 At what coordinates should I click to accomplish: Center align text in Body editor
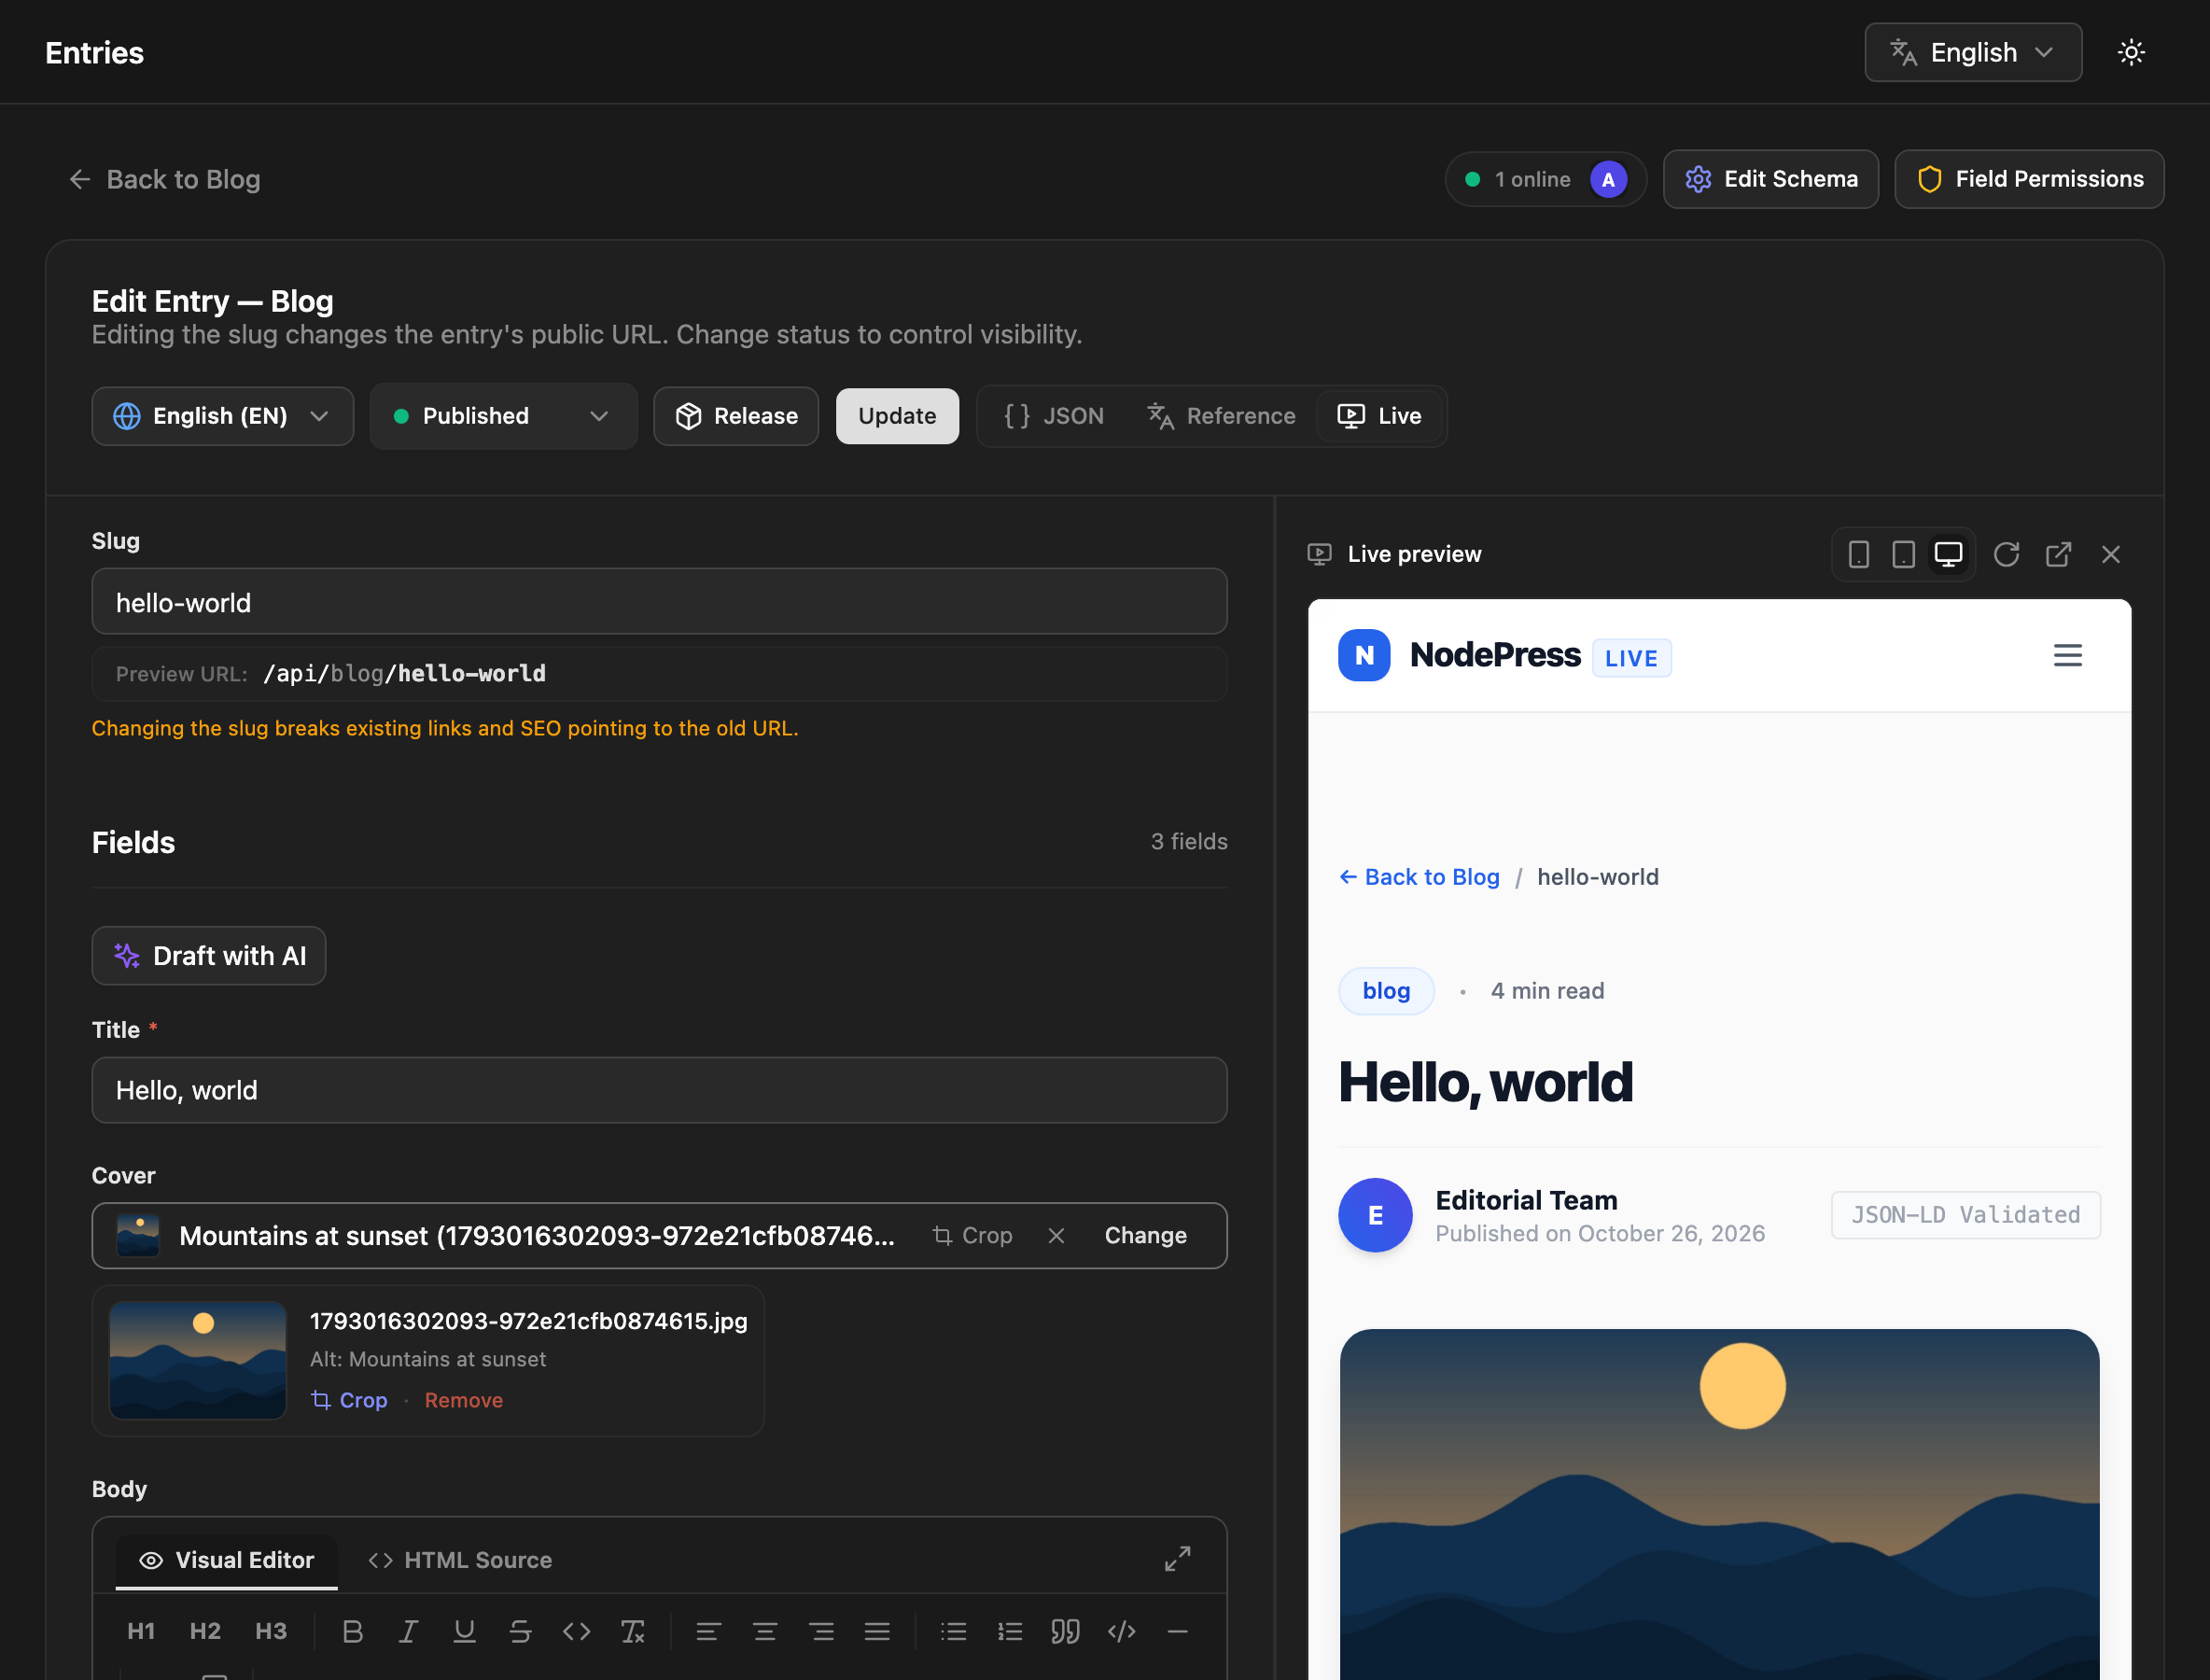pos(765,1631)
